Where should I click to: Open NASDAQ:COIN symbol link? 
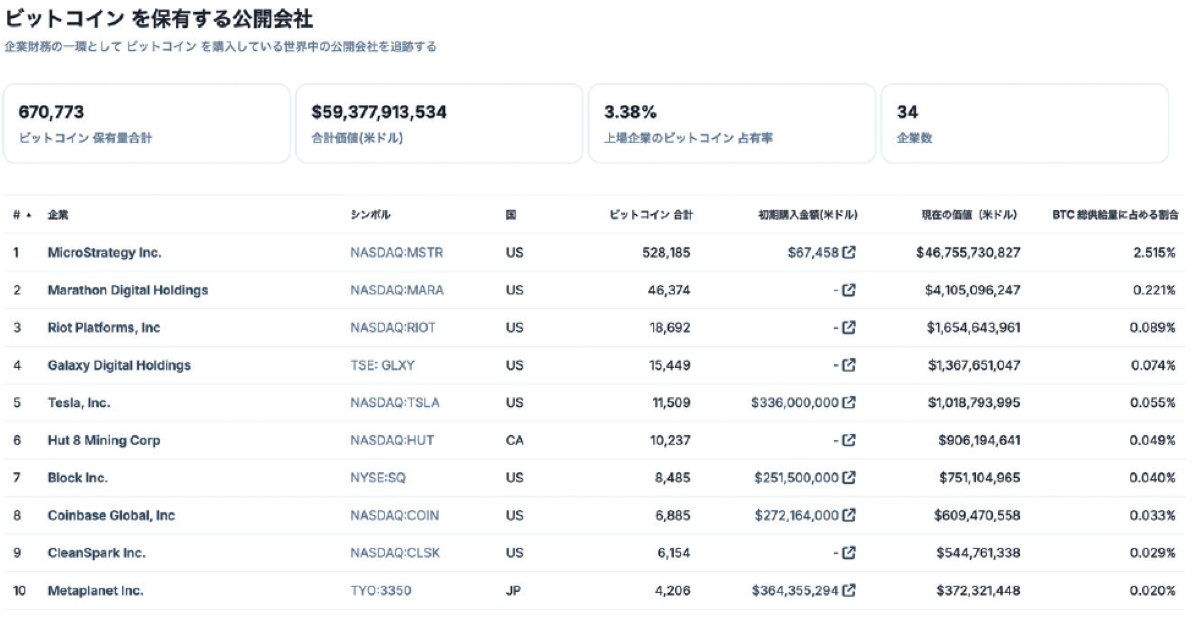tap(394, 515)
